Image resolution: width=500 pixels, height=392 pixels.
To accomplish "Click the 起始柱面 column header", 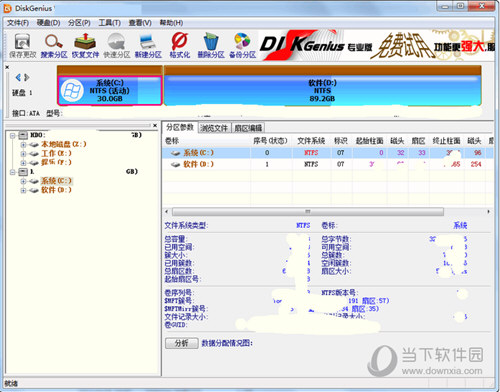I will point(370,141).
